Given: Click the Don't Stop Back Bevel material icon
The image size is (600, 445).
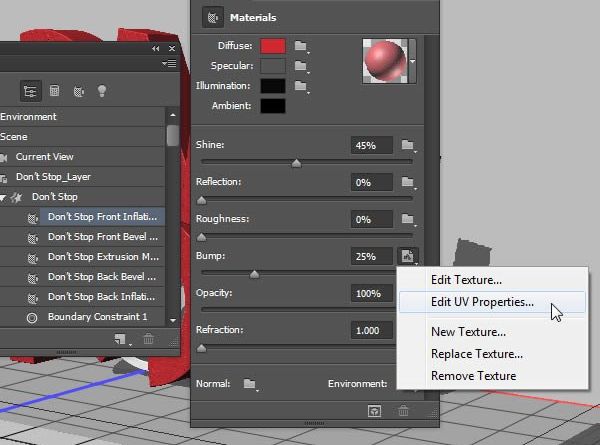Looking at the screenshot, I should pyautogui.click(x=33, y=278).
